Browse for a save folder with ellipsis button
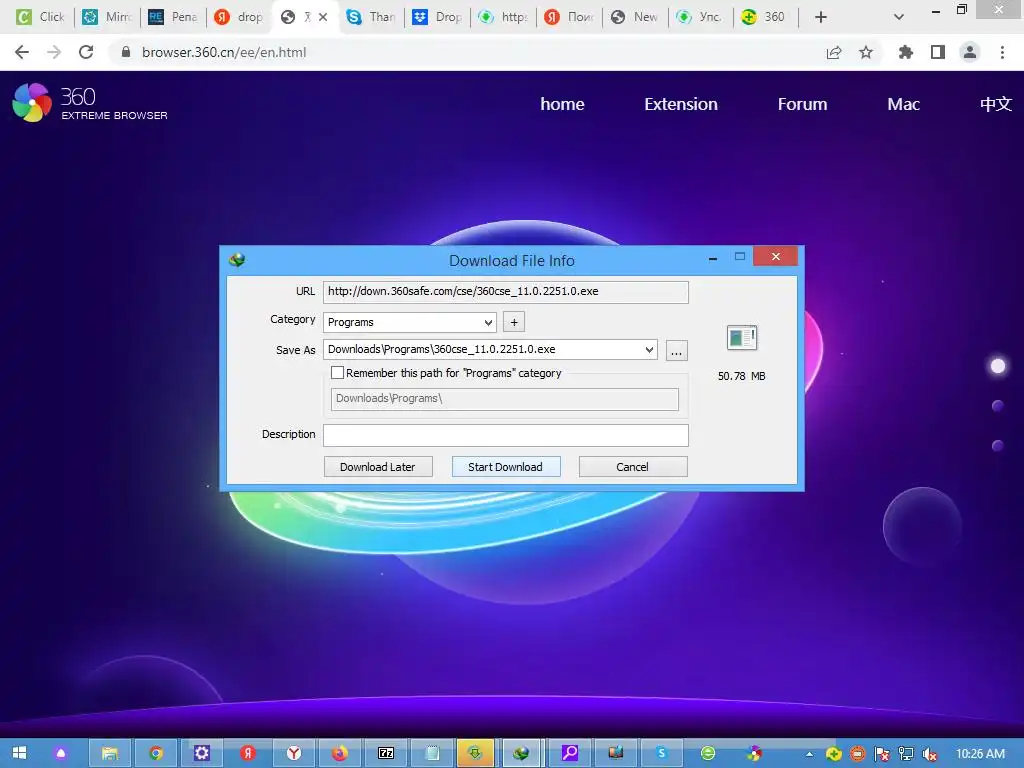This screenshot has width=1024, height=768. pyautogui.click(x=677, y=351)
